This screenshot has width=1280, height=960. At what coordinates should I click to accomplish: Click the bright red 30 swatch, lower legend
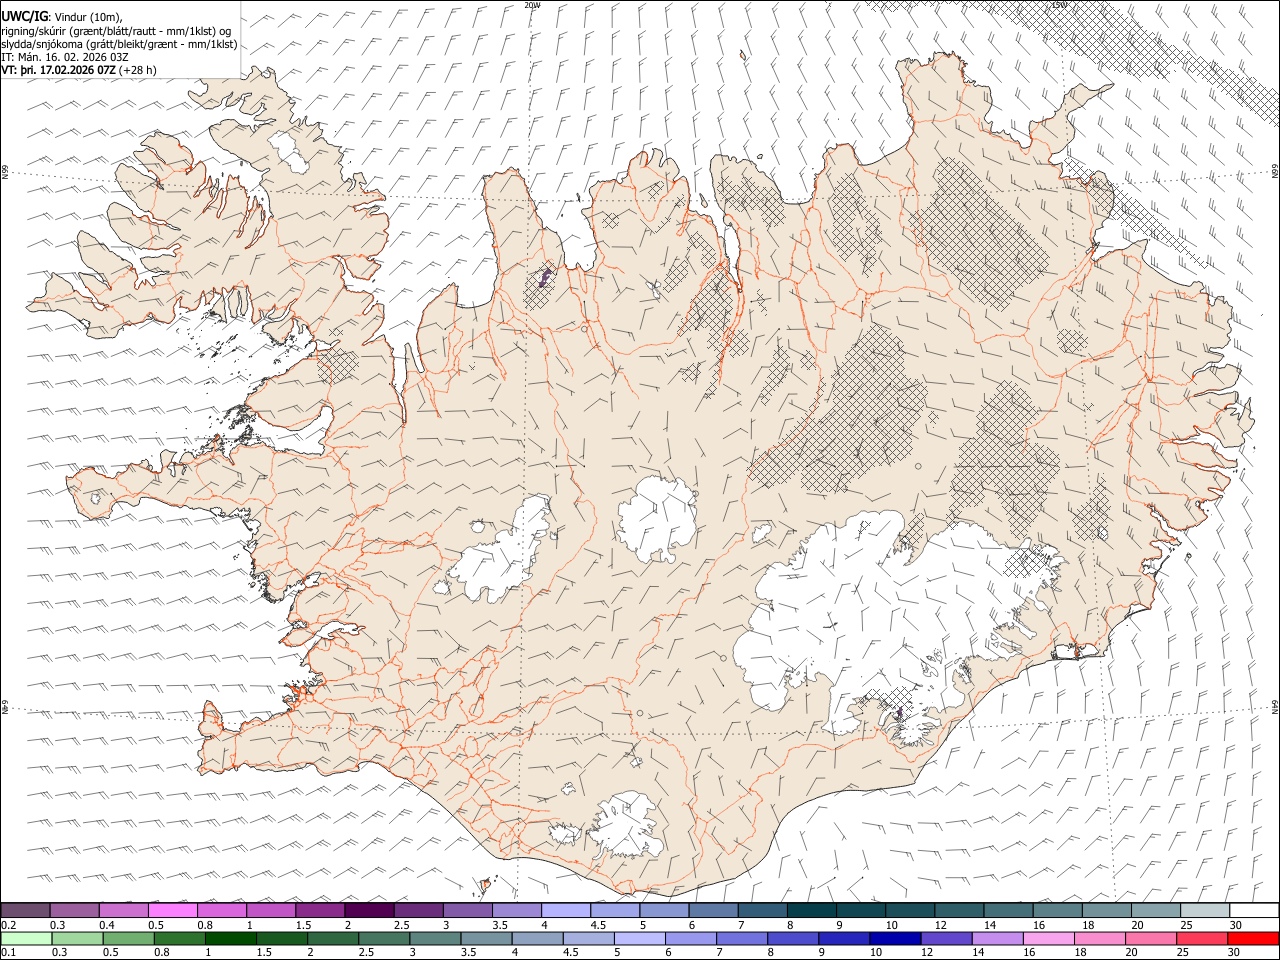[x=1252, y=938]
